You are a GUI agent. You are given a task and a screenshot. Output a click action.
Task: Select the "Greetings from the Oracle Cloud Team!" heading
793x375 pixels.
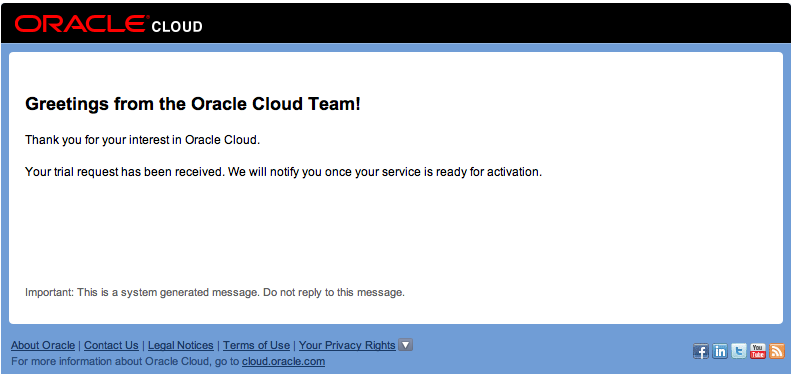(x=193, y=104)
